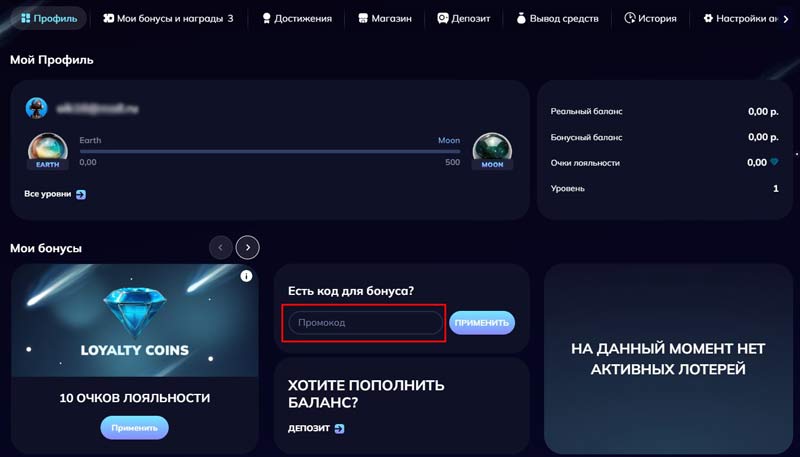Screen dimensions: 800x457
Task: Click the arrow icon beside ДЕПОЗИТ
Action: tap(339, 429)
